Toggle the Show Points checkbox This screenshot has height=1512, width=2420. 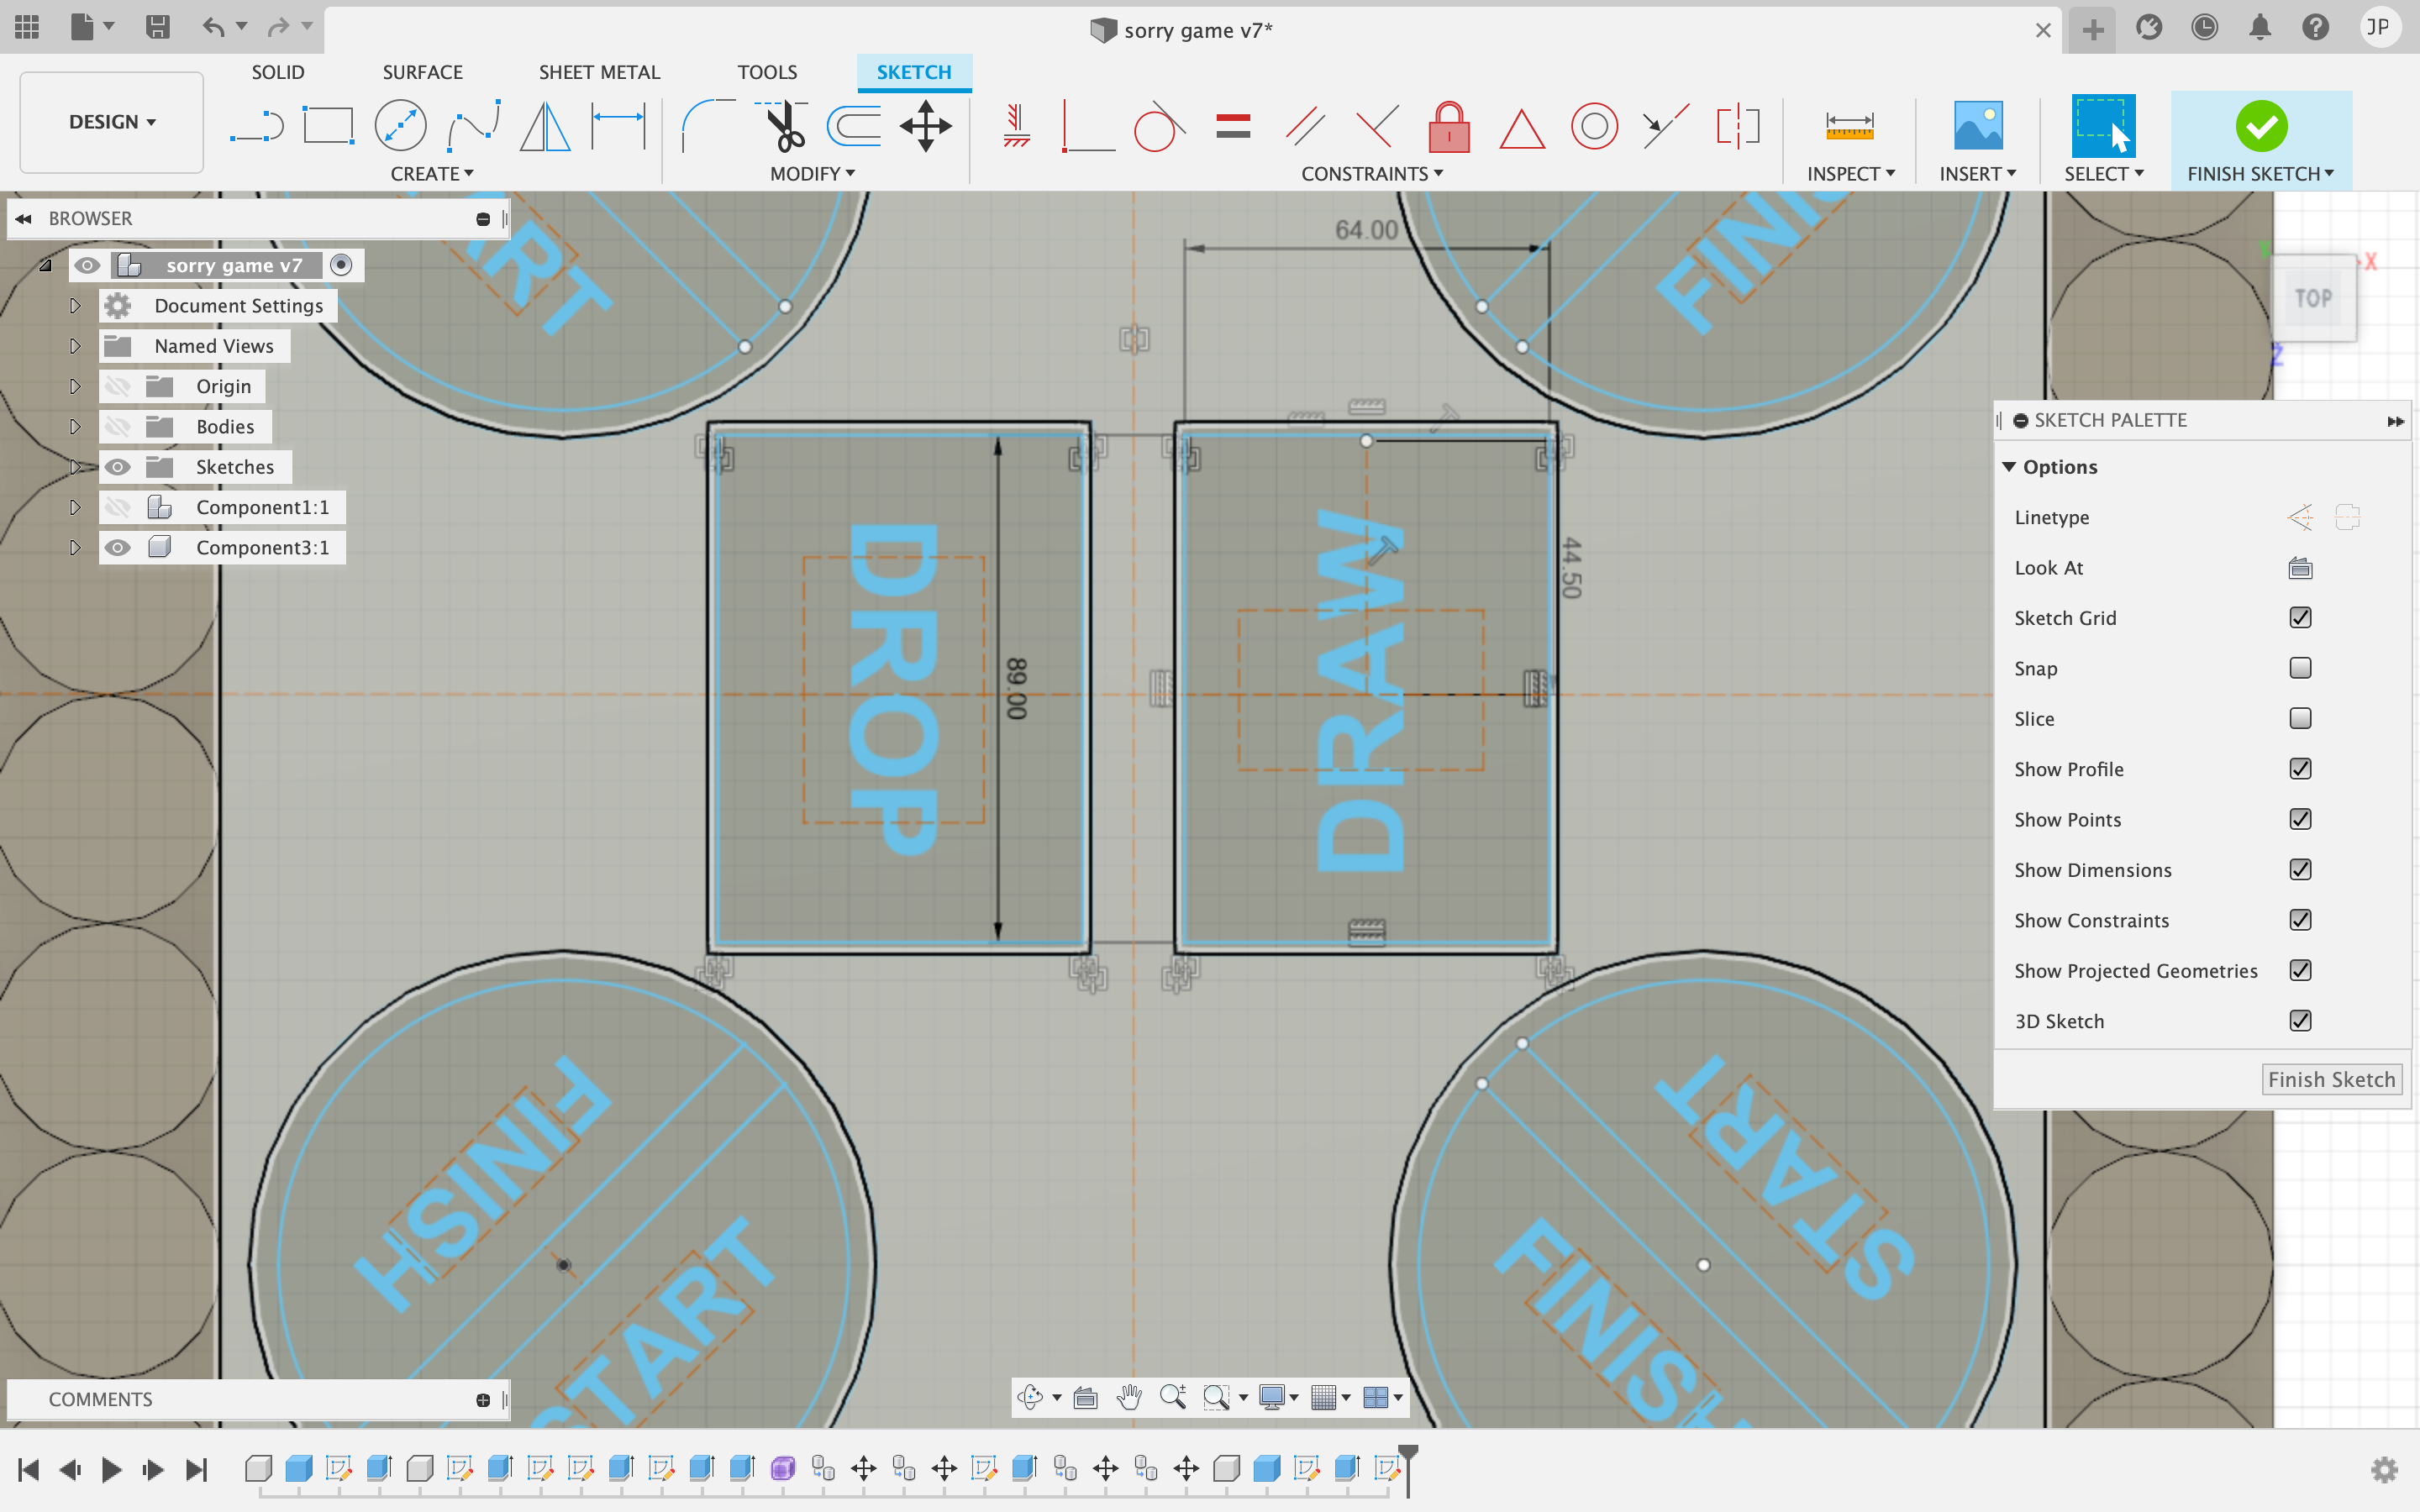2300,819
